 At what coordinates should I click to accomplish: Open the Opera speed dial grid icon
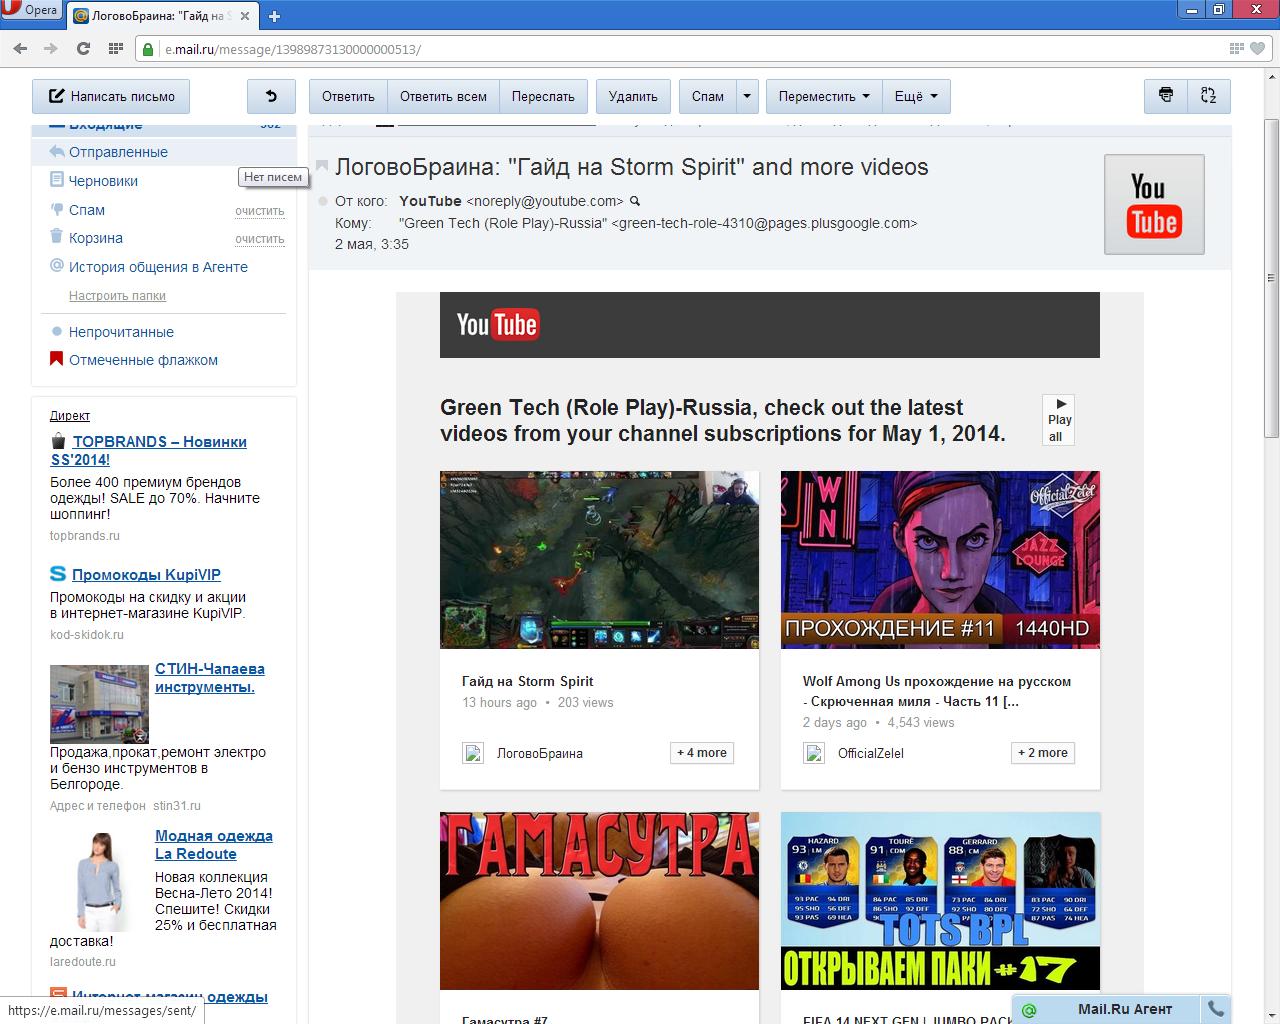coord(115,48)
